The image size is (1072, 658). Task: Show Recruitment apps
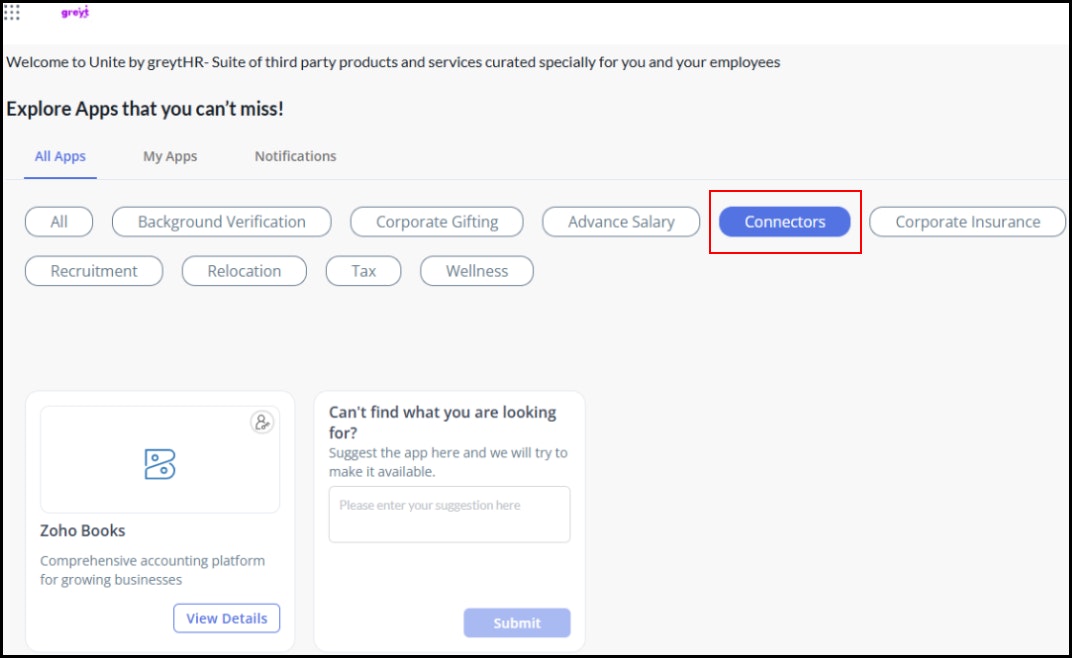(94, 271)
